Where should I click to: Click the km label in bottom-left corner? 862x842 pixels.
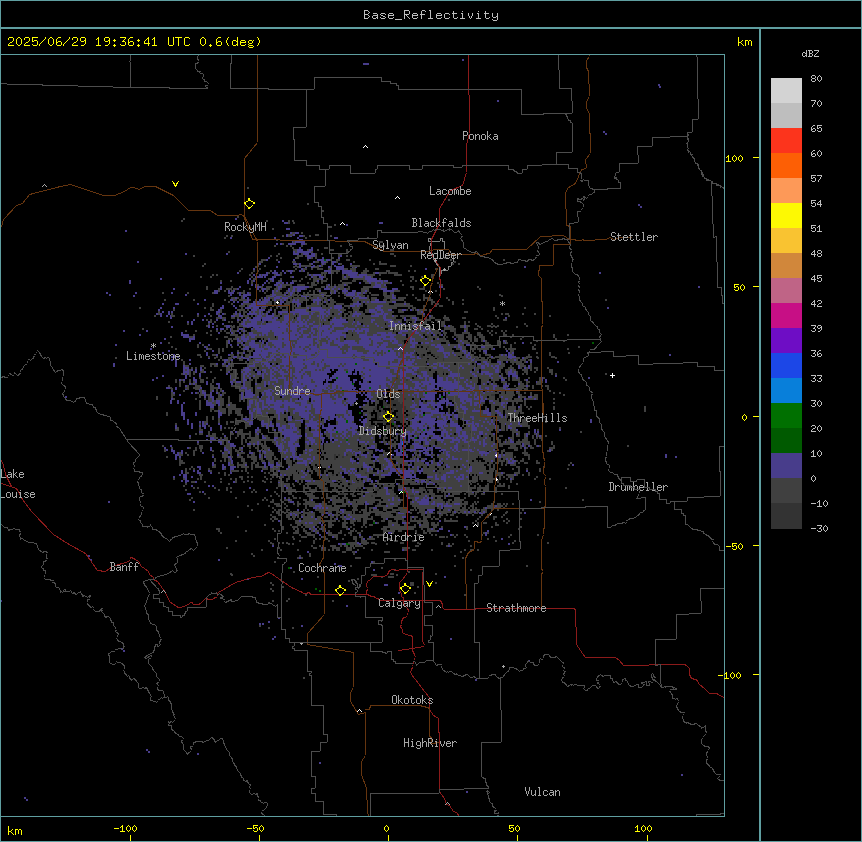[x=15, y=830]
